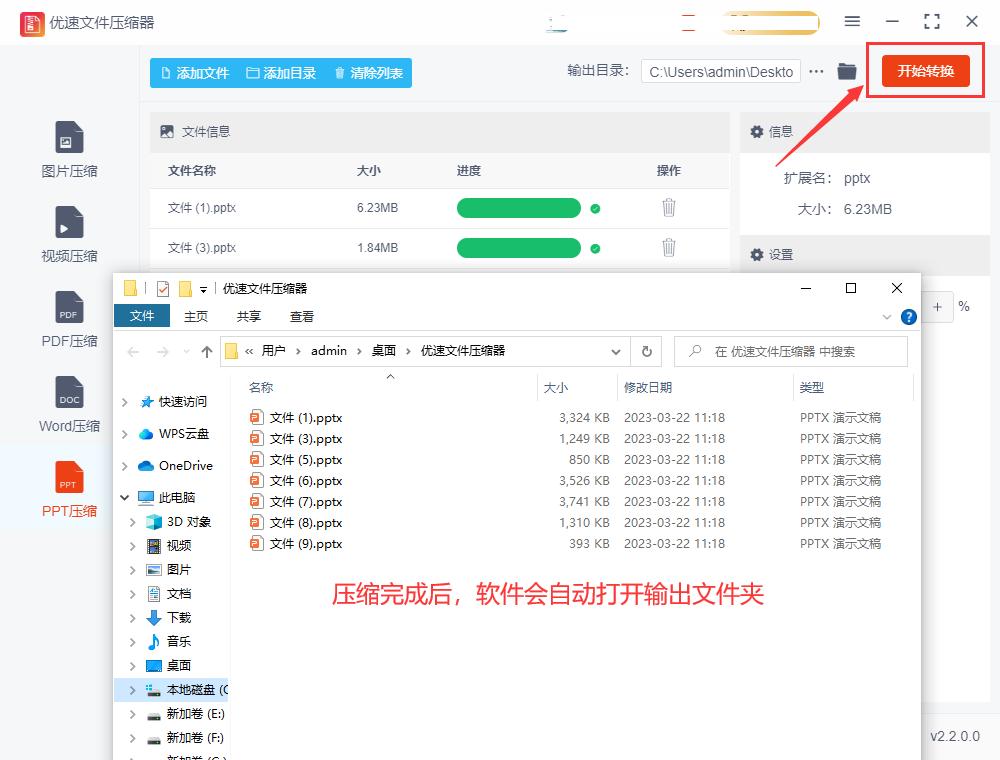The image size is (1000, 760).
Task: Click the progress bar of 文件(1).pptx
Action: (x=518, y=207)
